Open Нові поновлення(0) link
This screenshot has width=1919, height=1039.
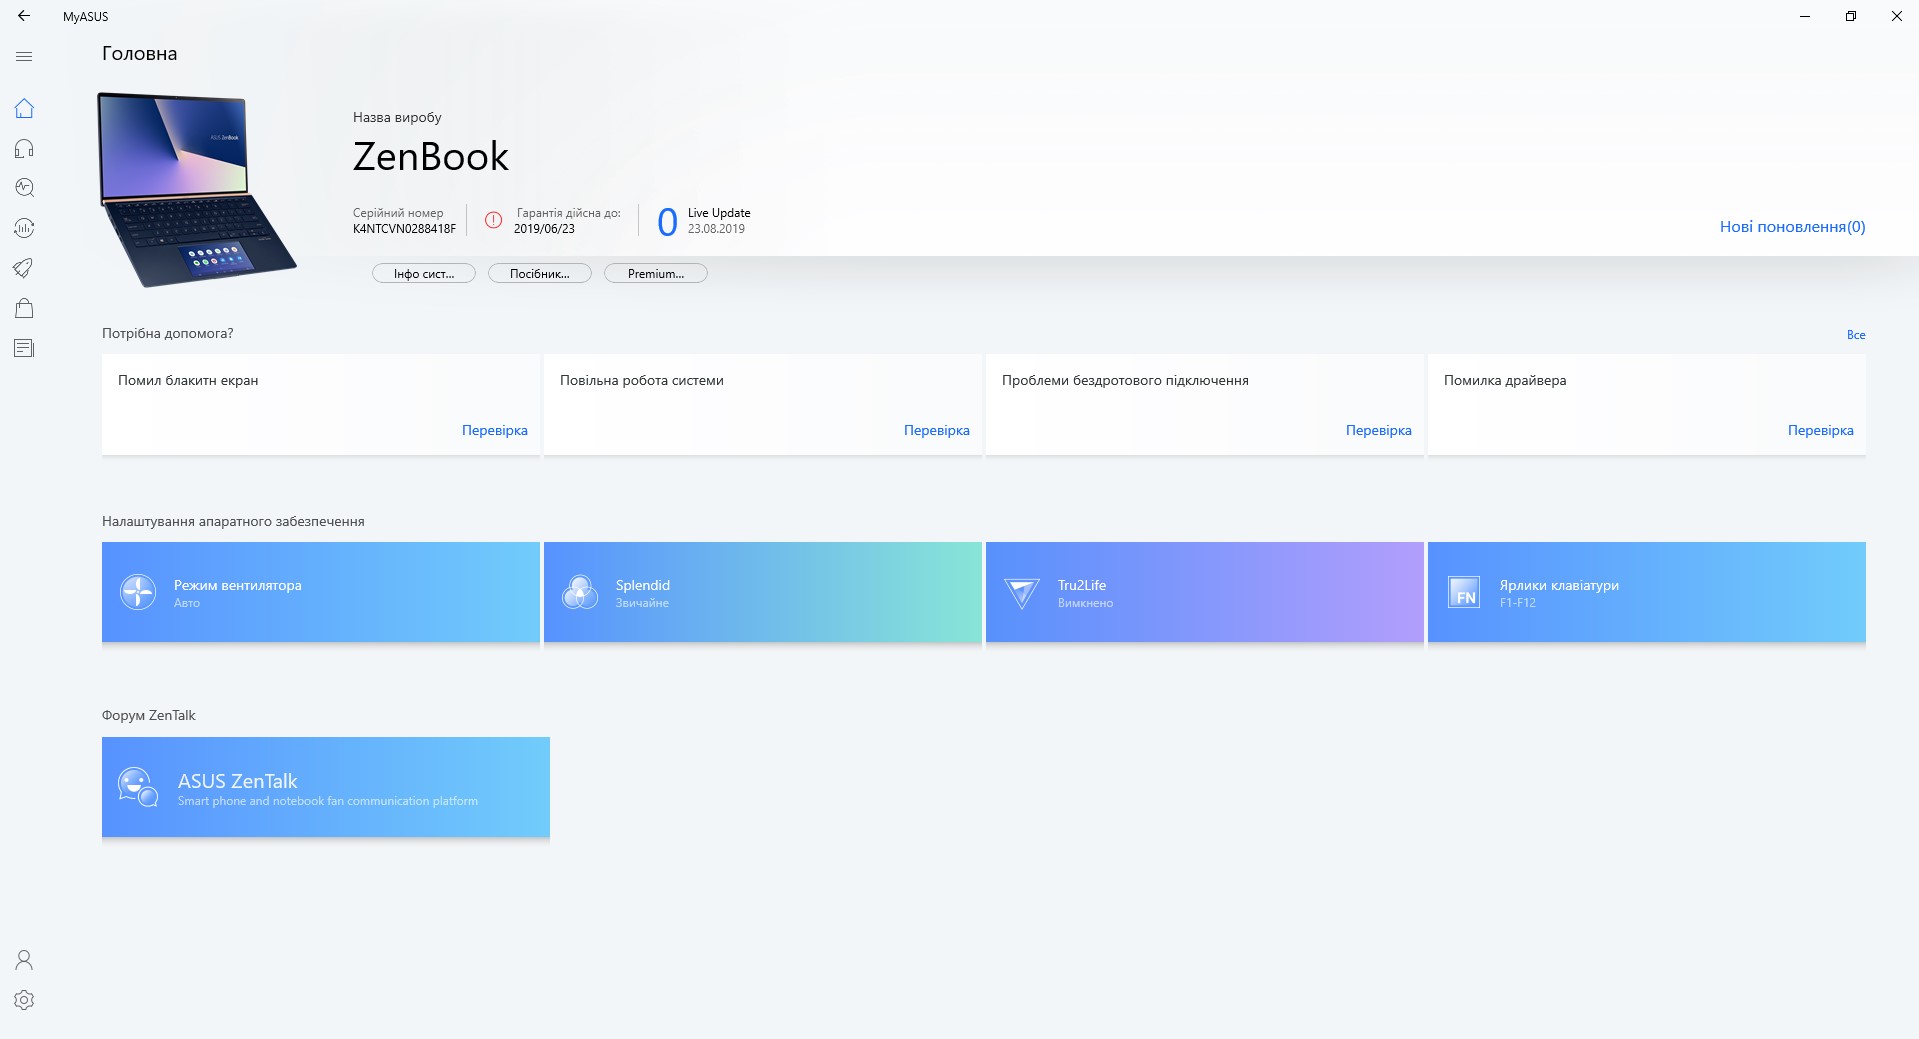[x=1793, y=226]
